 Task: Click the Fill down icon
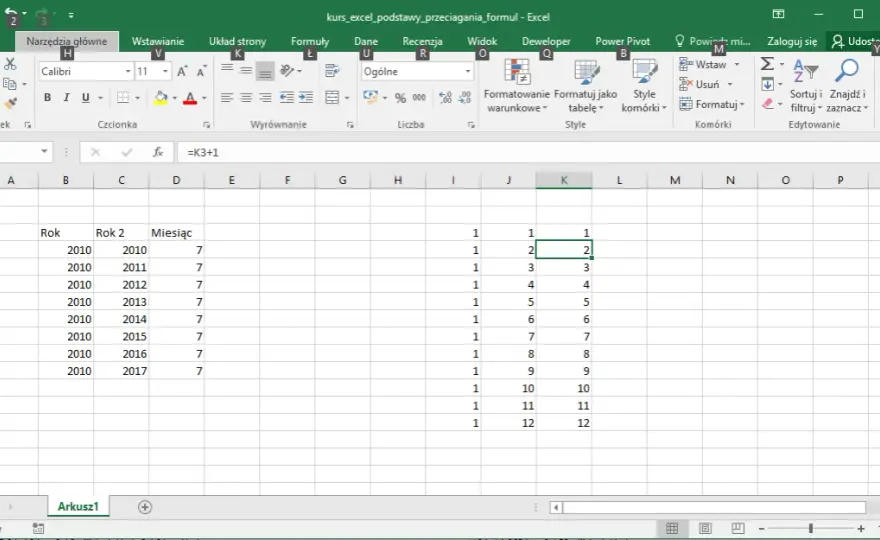767,84
